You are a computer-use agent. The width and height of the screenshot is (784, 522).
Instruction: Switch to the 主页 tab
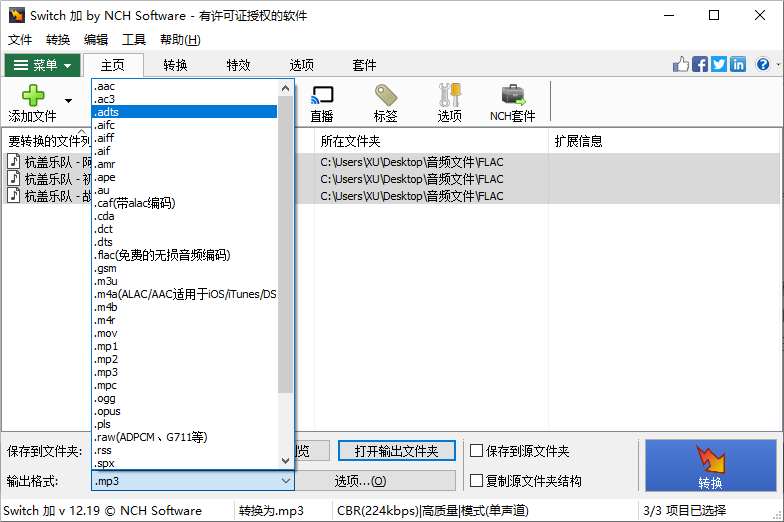(113, 65)
